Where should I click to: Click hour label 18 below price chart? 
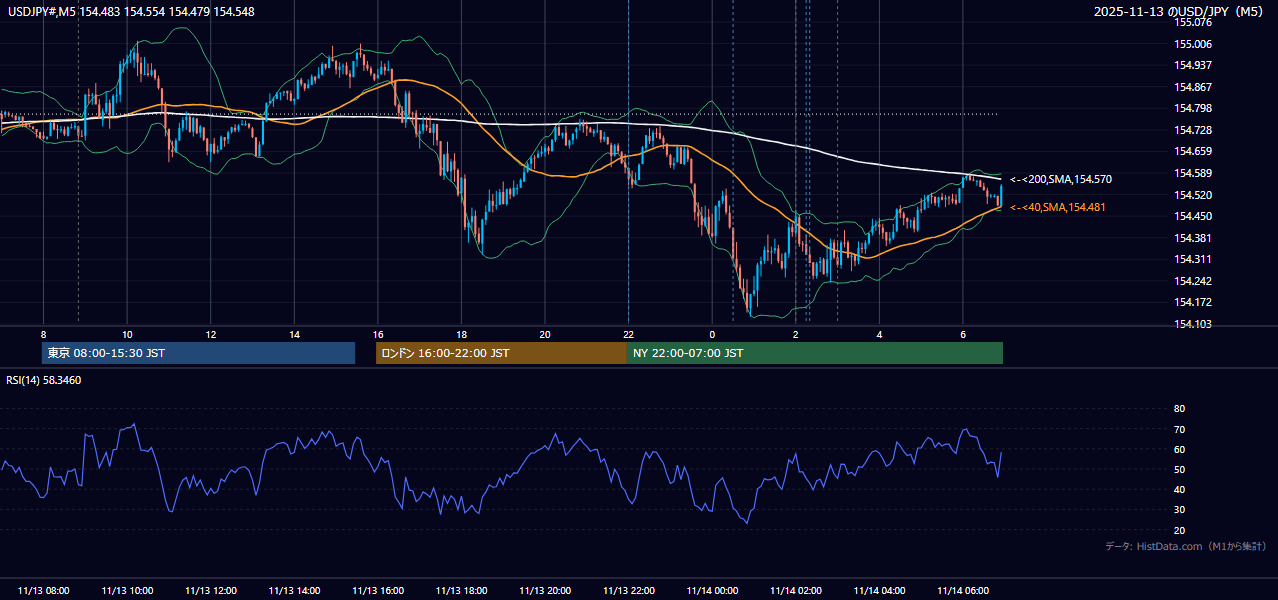tap(461, 334)
